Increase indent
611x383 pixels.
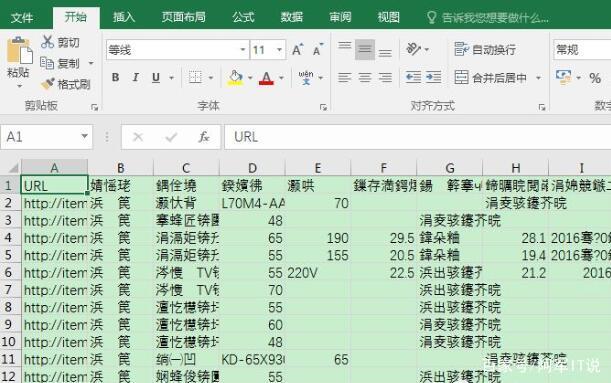click(433, 78)
